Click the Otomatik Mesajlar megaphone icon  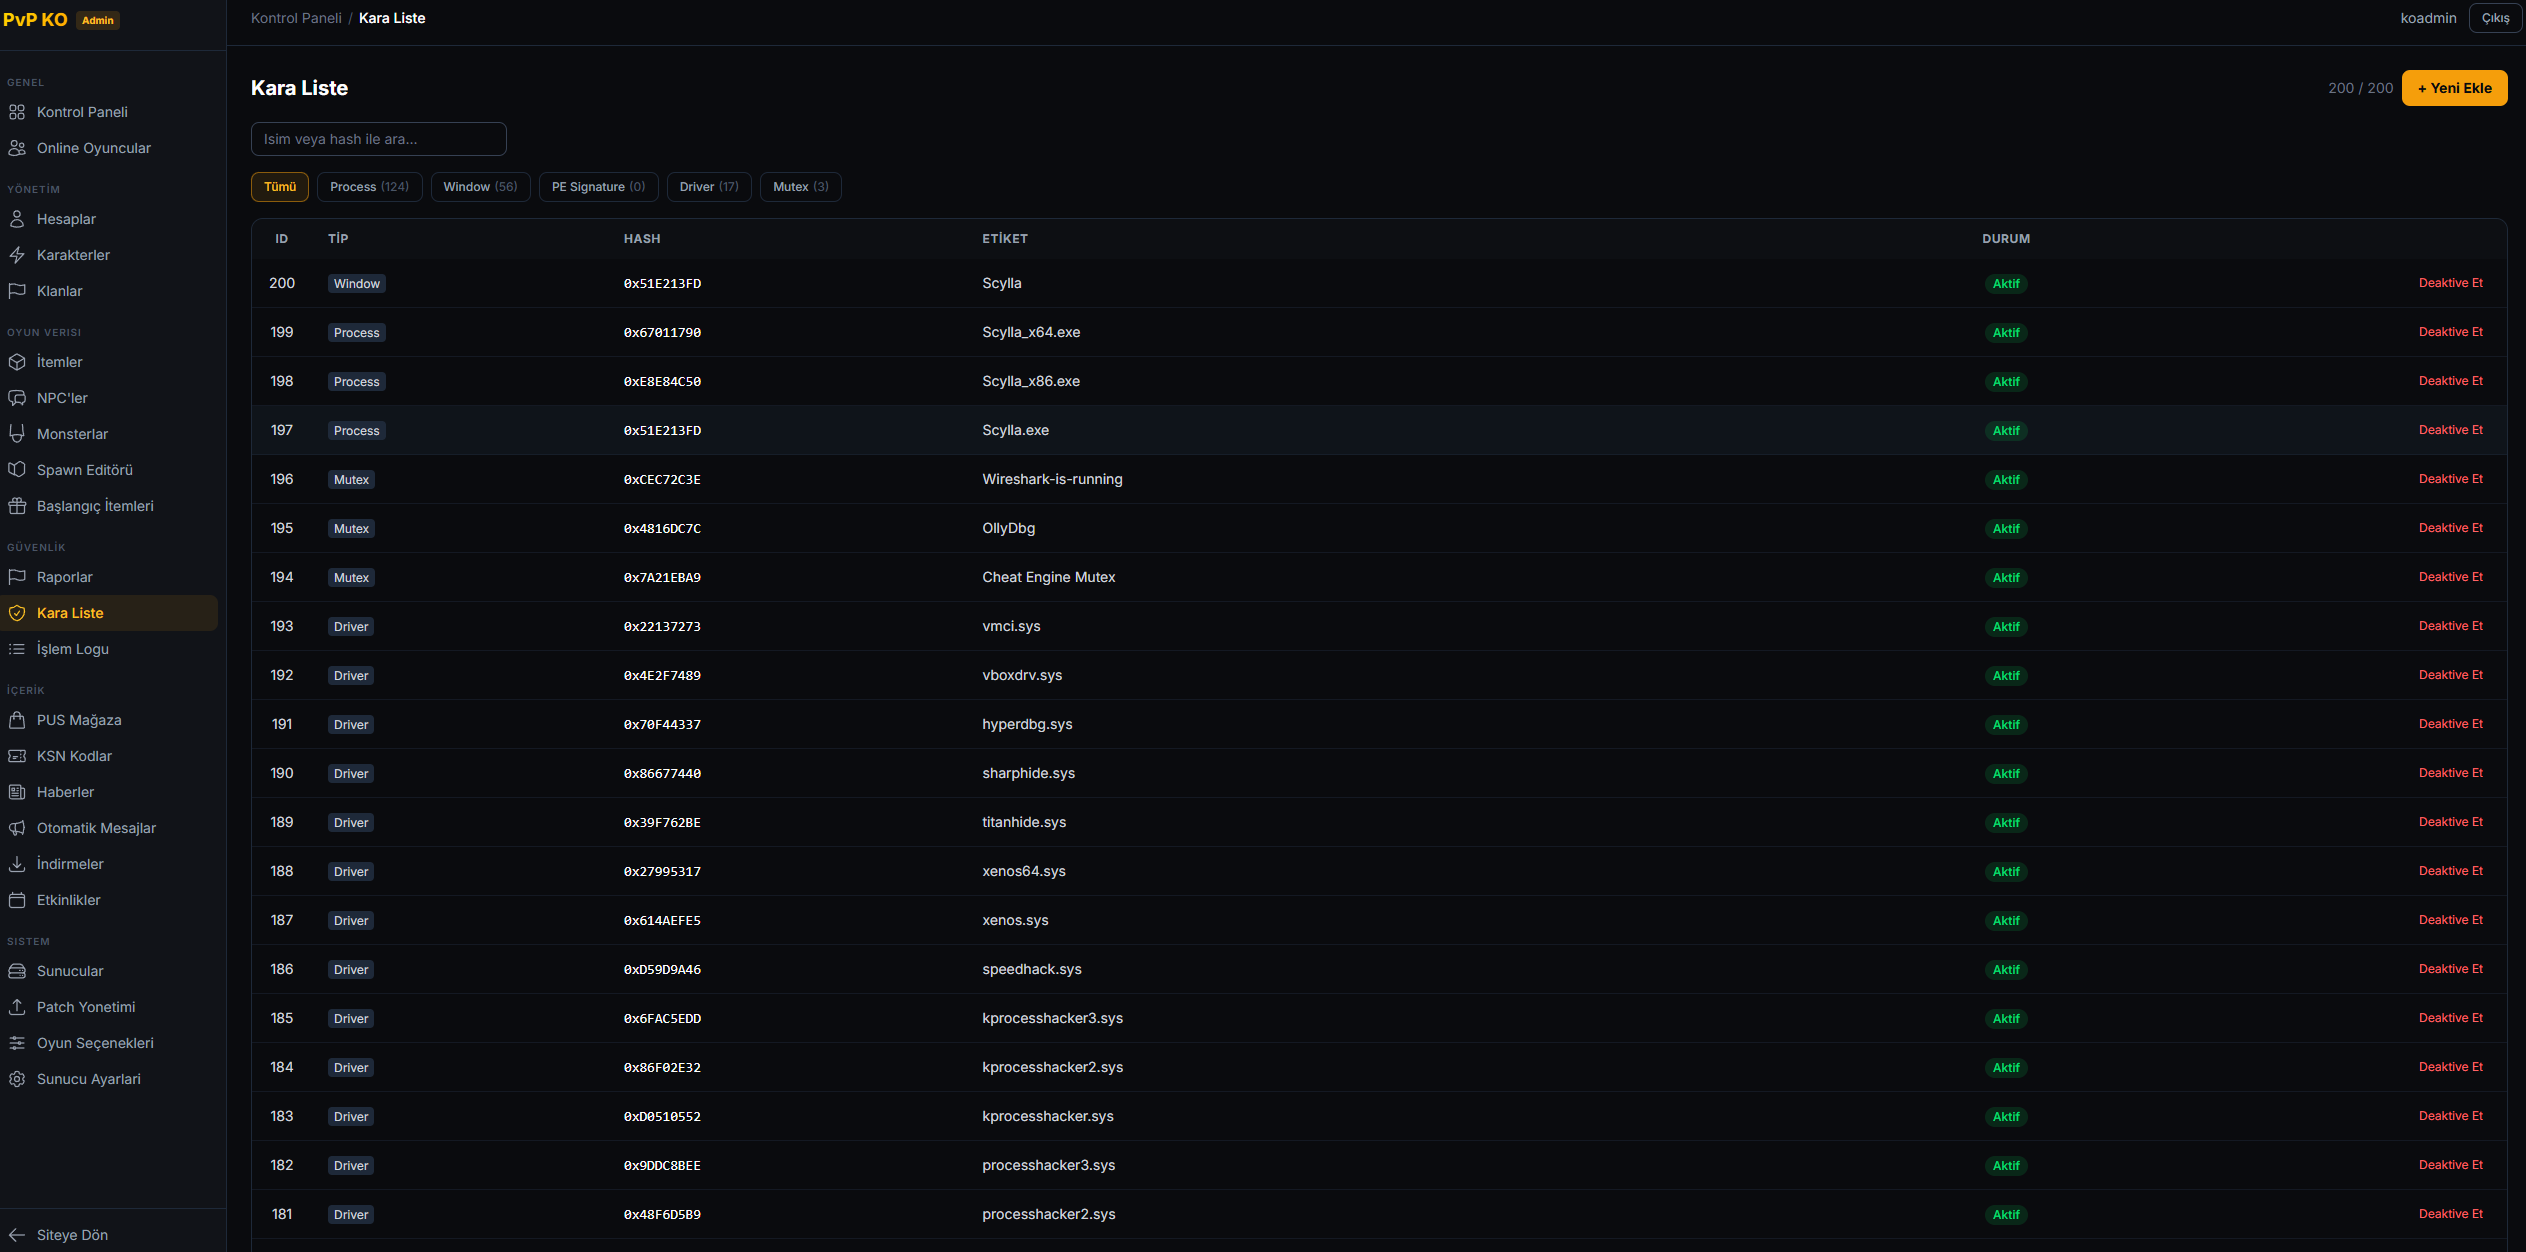pos(17,828)
